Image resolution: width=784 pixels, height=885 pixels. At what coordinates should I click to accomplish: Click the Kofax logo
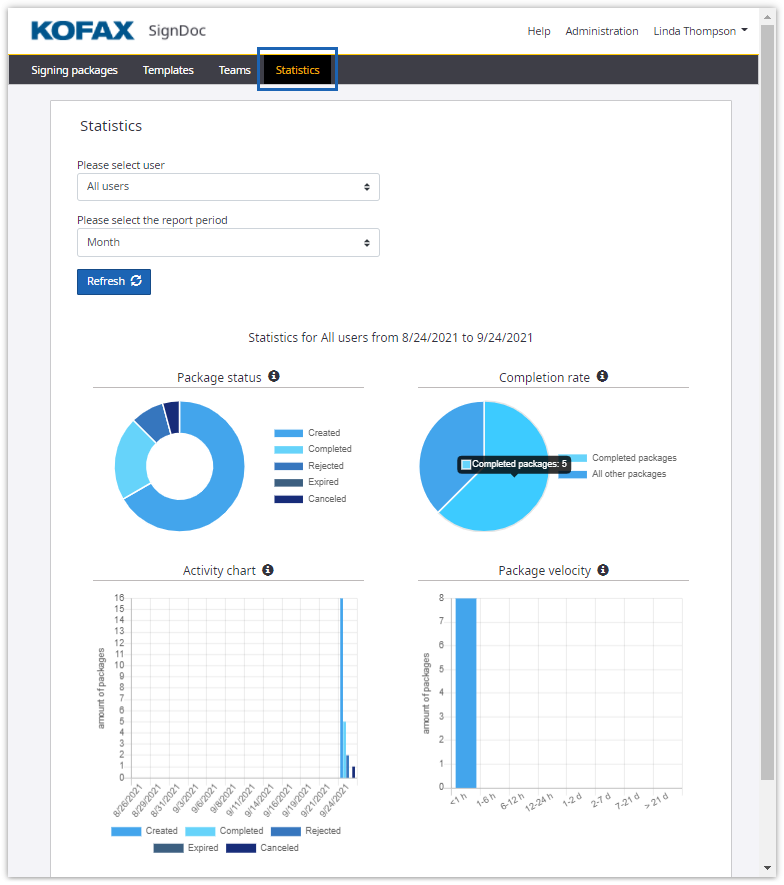point(82,31)
